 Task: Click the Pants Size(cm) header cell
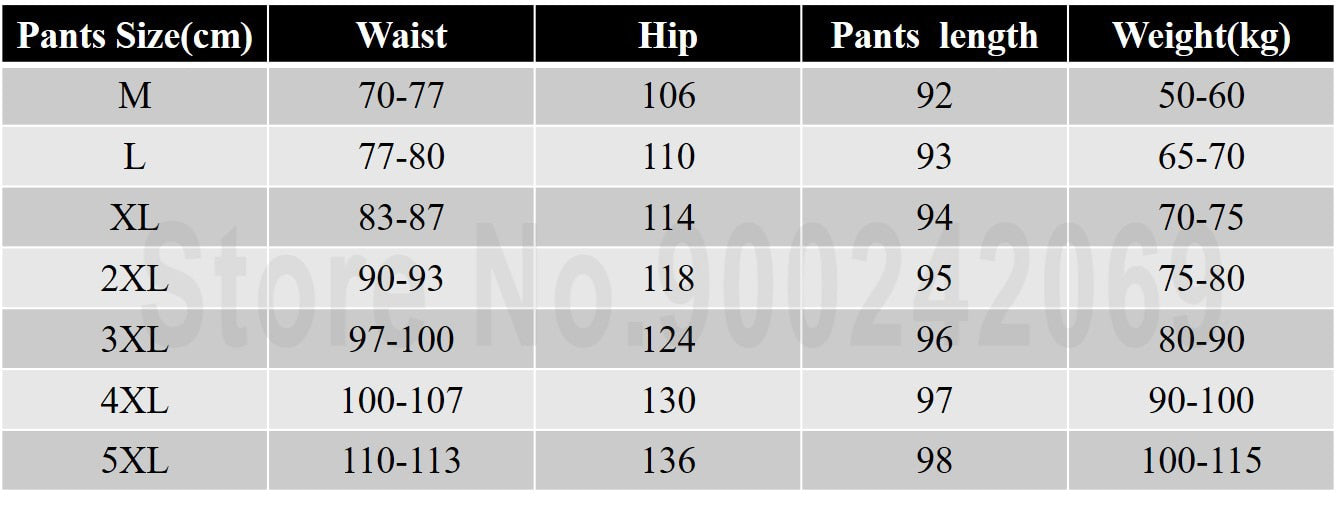tap(134, 36)
